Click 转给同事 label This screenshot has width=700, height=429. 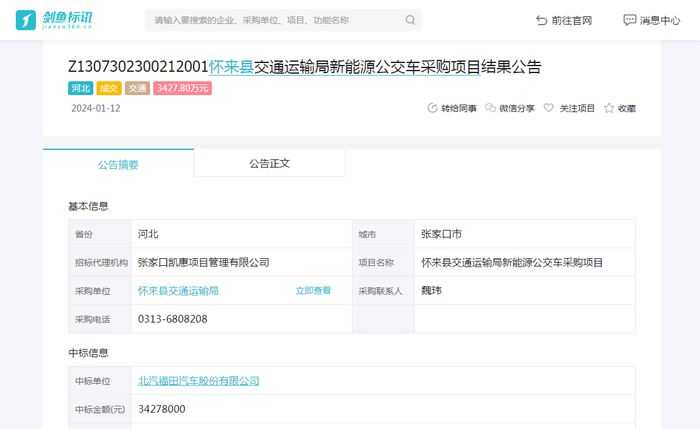pyautogui.click(x=459, y=108)
